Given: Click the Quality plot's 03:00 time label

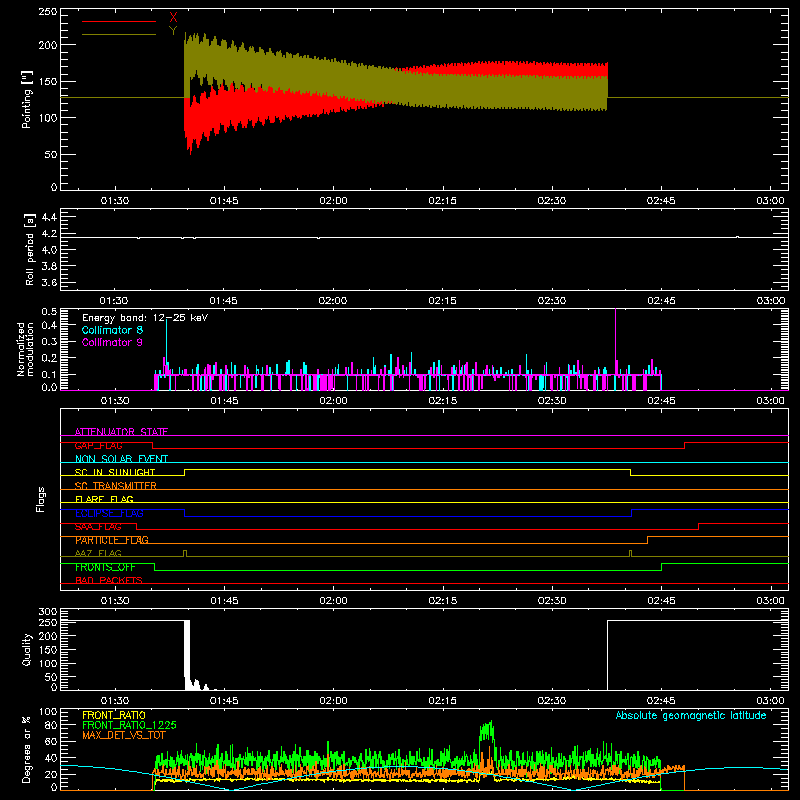Looking at the screenshot, I should pos(770,701).
